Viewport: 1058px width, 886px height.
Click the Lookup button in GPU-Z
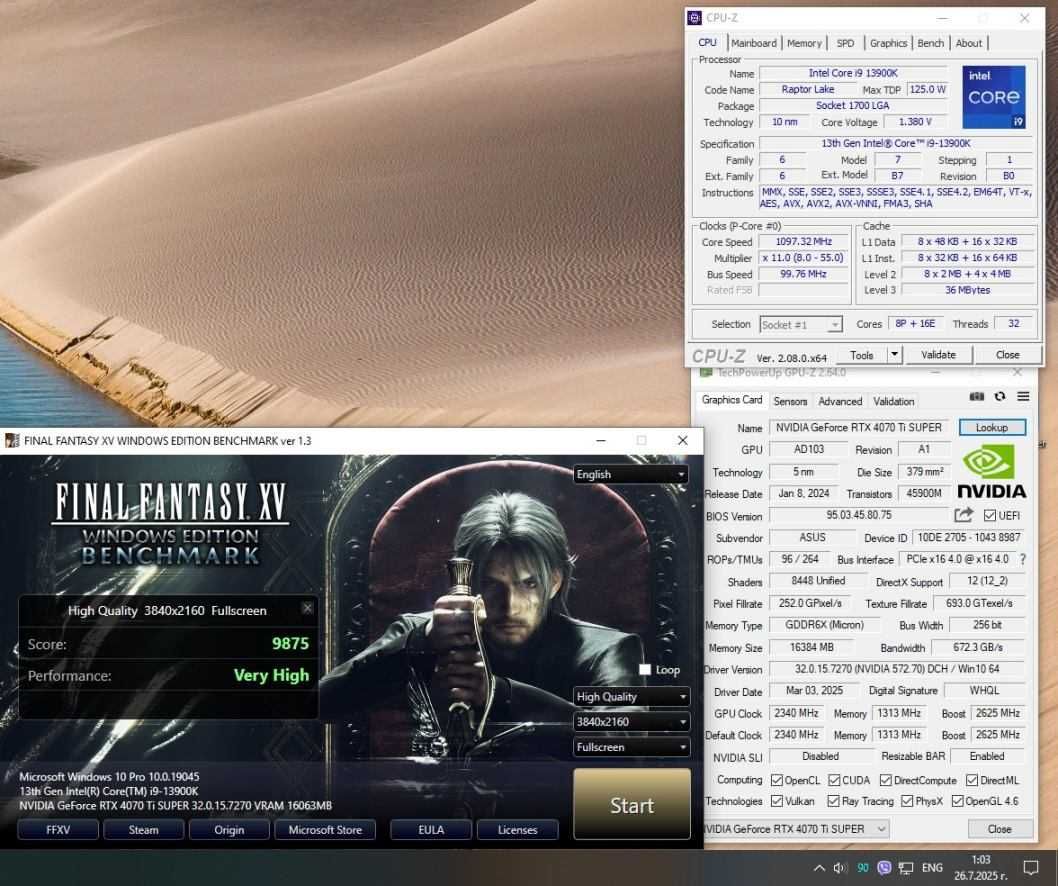[991, 427]
